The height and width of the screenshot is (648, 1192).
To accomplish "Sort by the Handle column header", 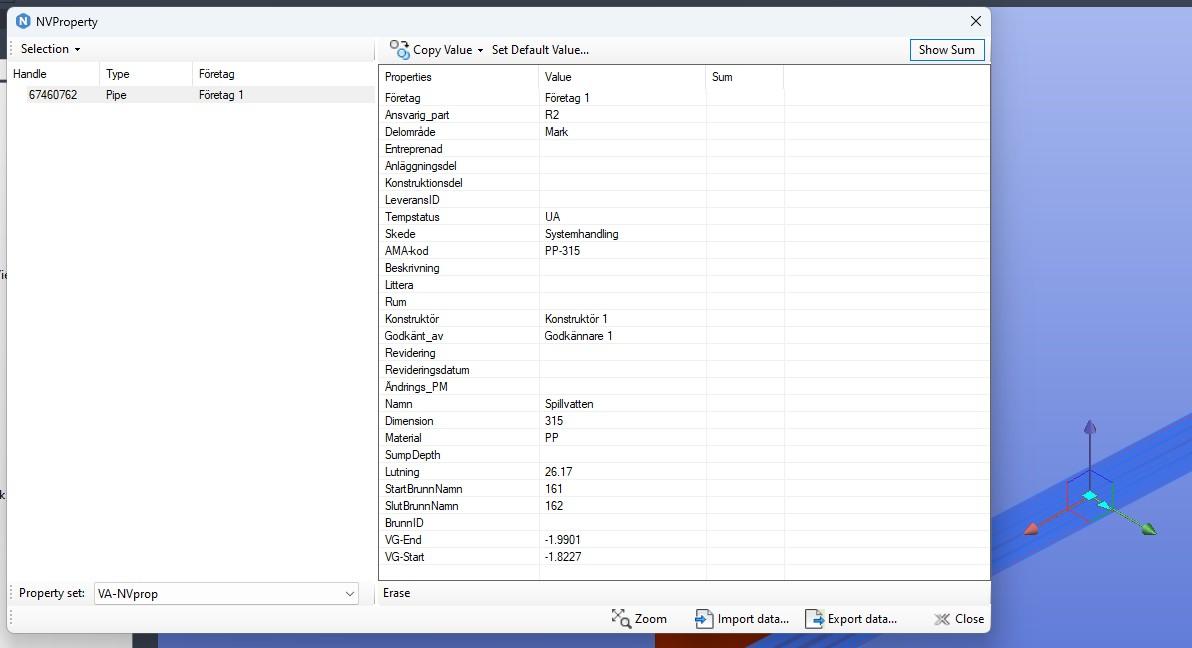I will [53, 74].
